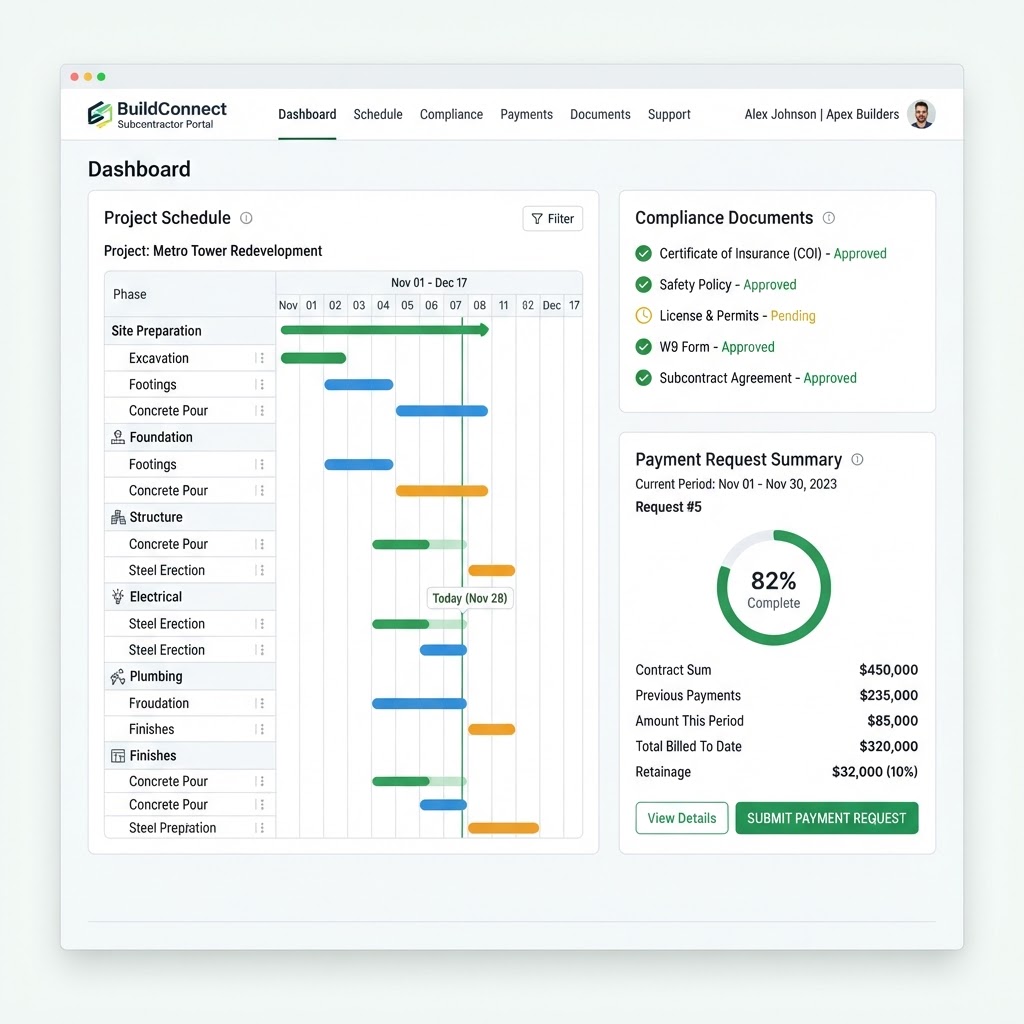Click the Approved status of W9 Form
Viewport: 1024px width, 1024px height.
(748, 347)
